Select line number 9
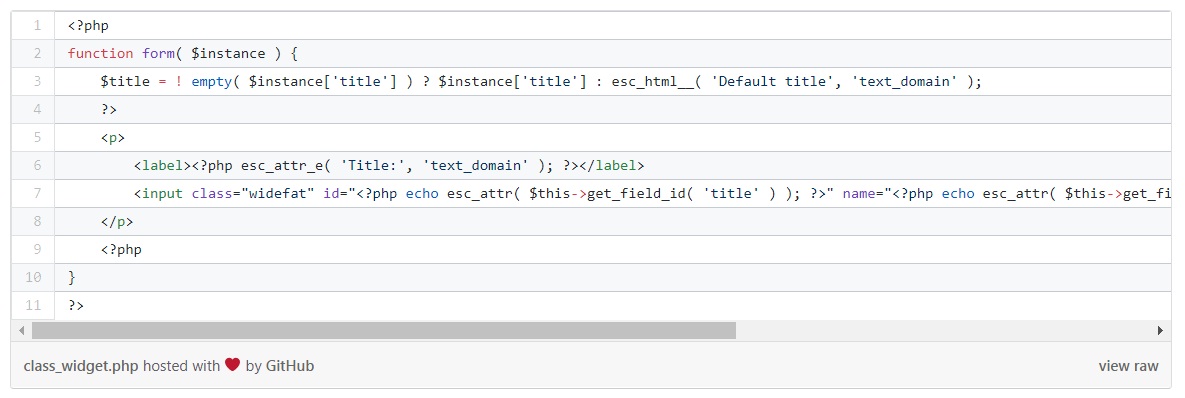1185x398 pixels. (34, 249)
